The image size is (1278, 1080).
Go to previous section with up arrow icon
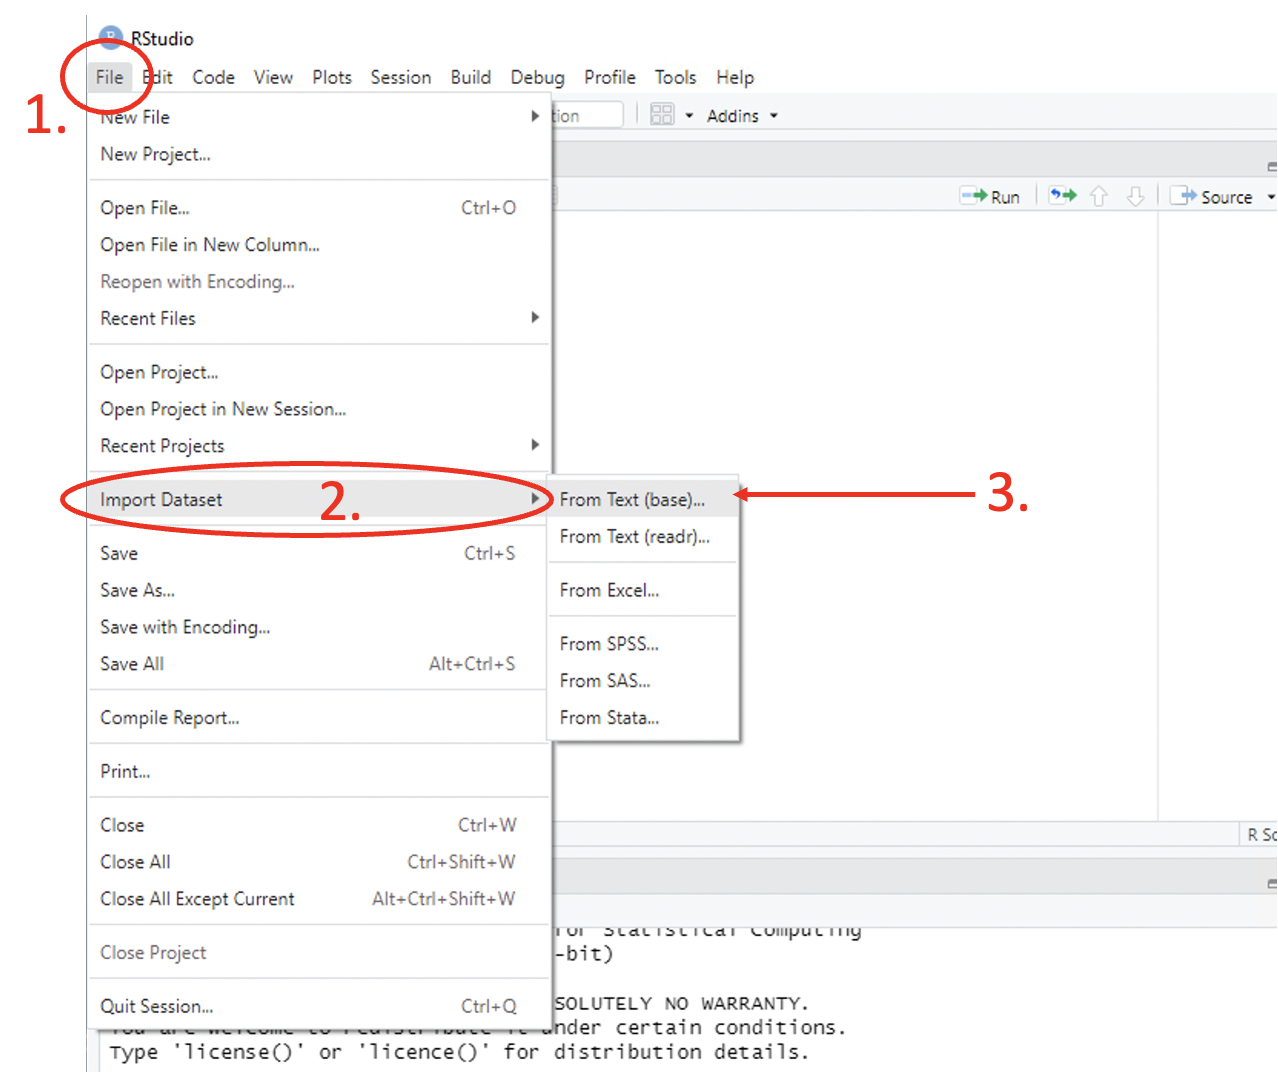tap(1099, 196)
